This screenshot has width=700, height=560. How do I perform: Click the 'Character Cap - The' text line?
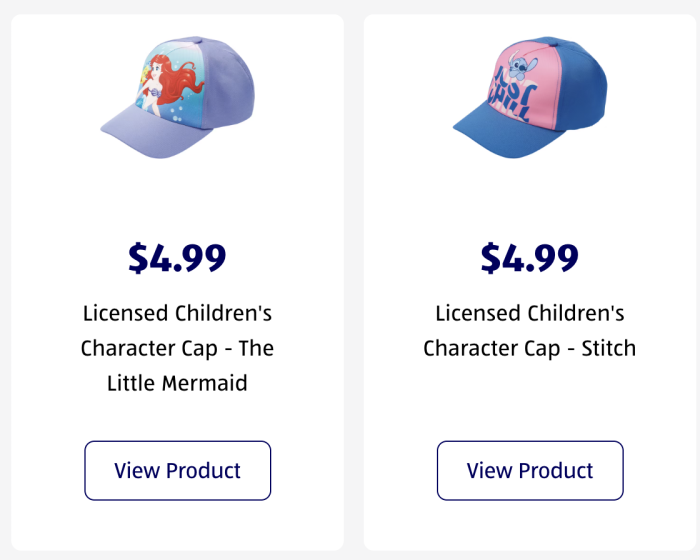coord(177,348)
